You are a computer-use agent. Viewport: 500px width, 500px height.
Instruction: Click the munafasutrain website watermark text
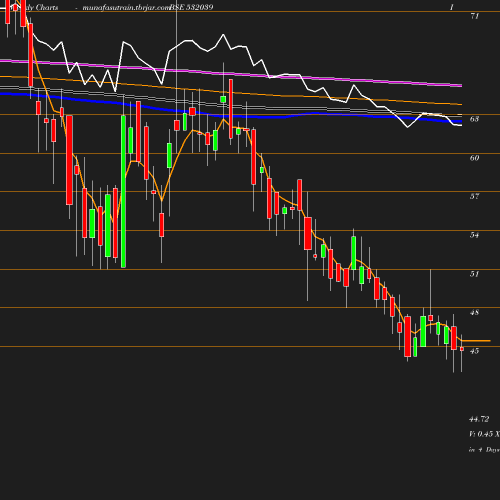coord(126,7)
